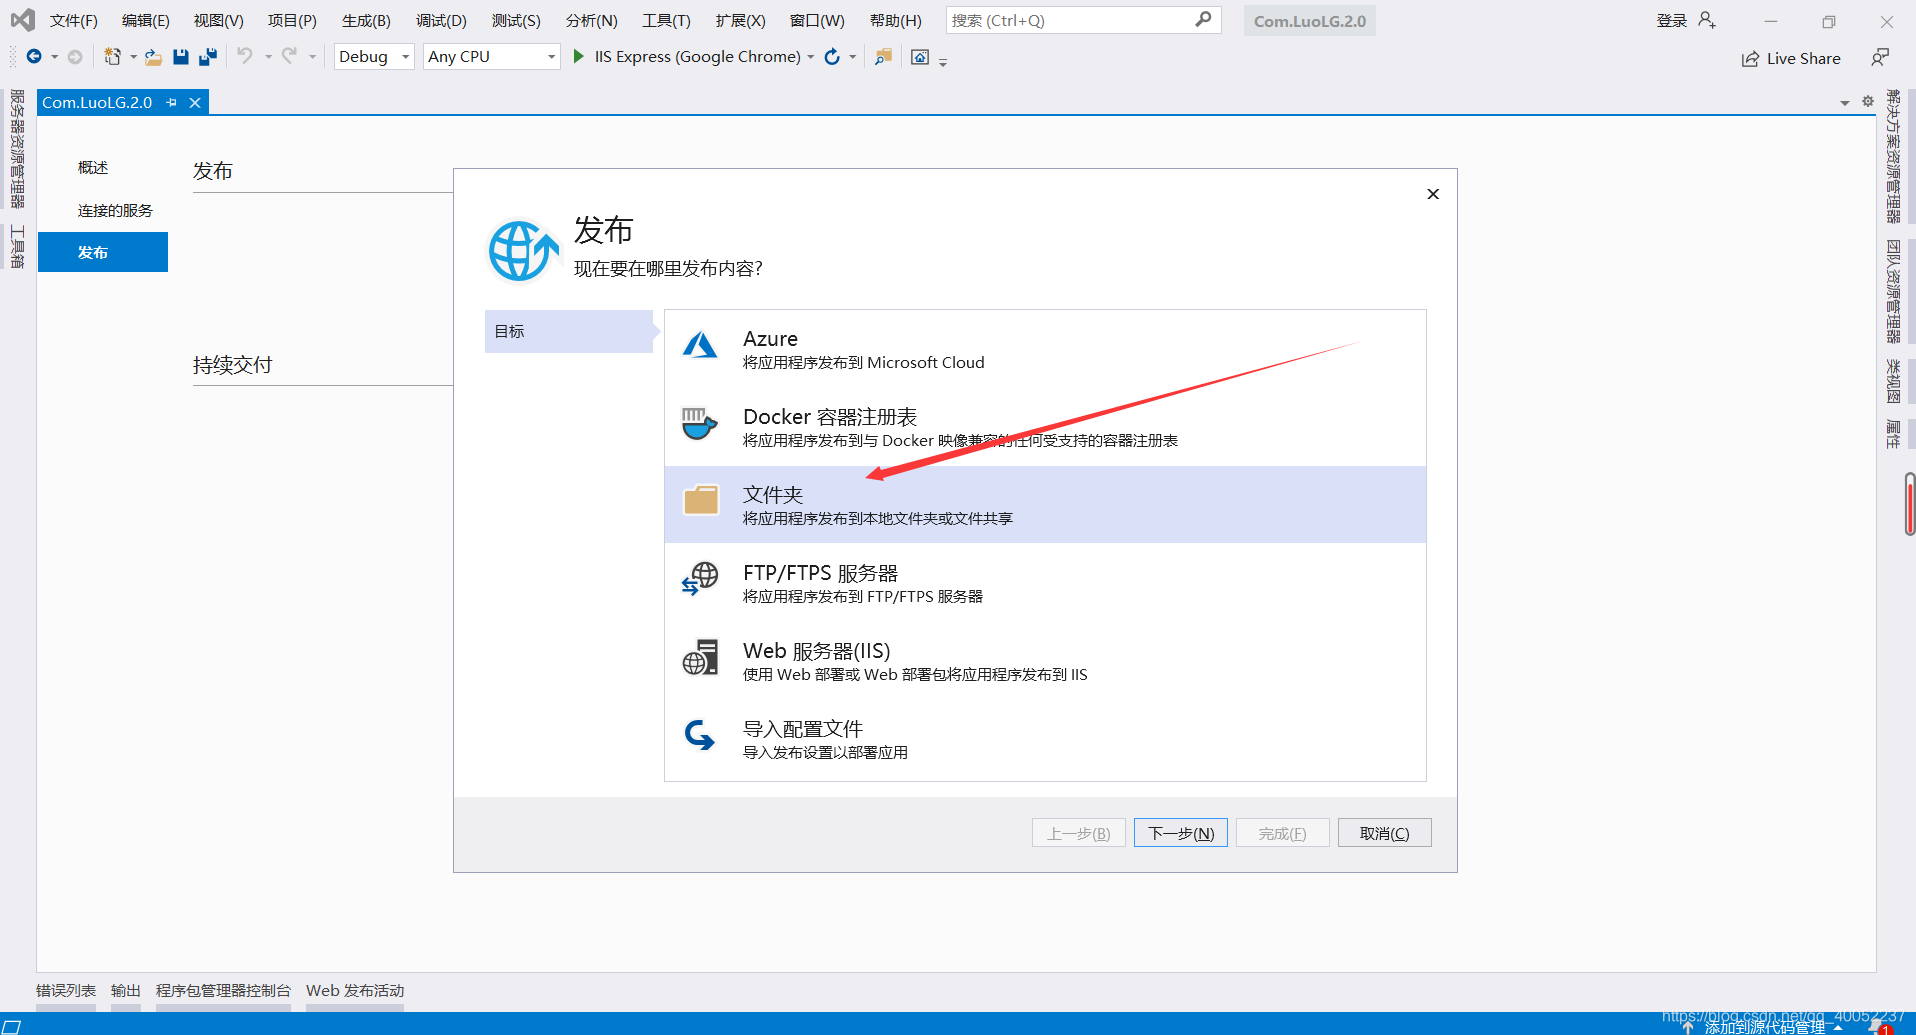This screenshot has height=1035, width=1916.
Task: Open the Debug configuration dropdown
Action: coord(374,57)
